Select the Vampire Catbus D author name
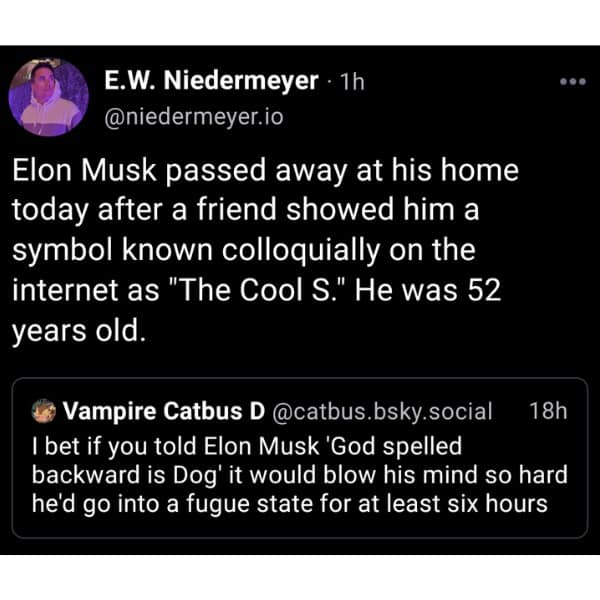The image size is (600, 600). click(164, 411)
